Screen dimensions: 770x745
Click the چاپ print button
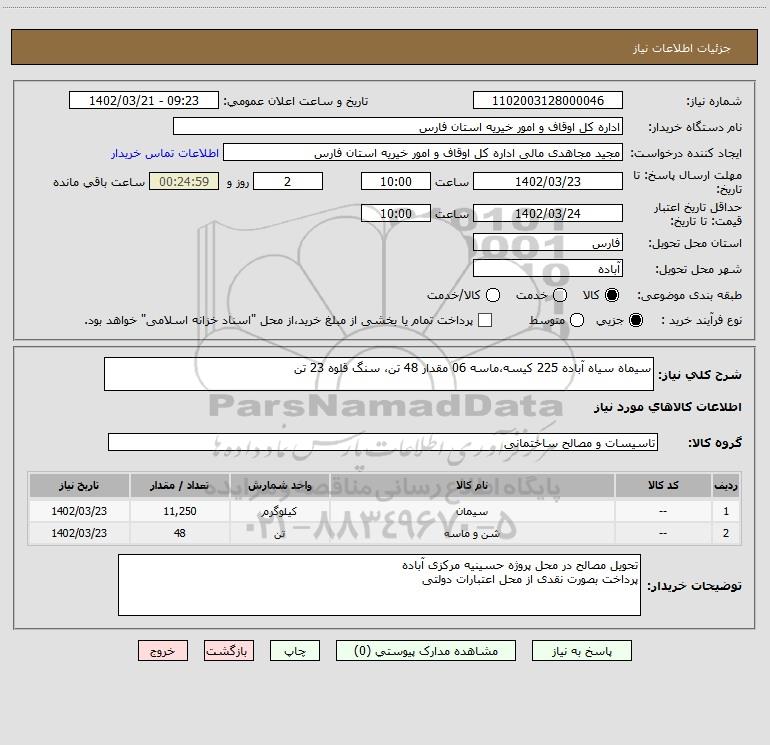pos(295,651)
